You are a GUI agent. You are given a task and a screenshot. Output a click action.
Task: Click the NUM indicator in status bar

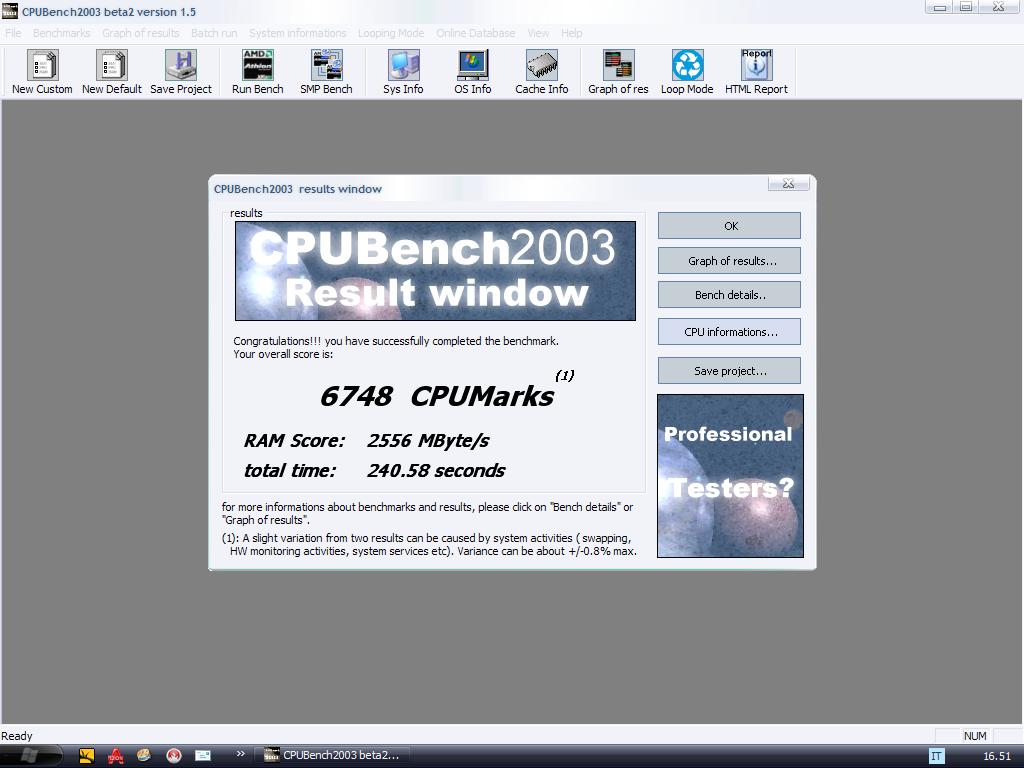pyautogui.click(x=975, y=736)
